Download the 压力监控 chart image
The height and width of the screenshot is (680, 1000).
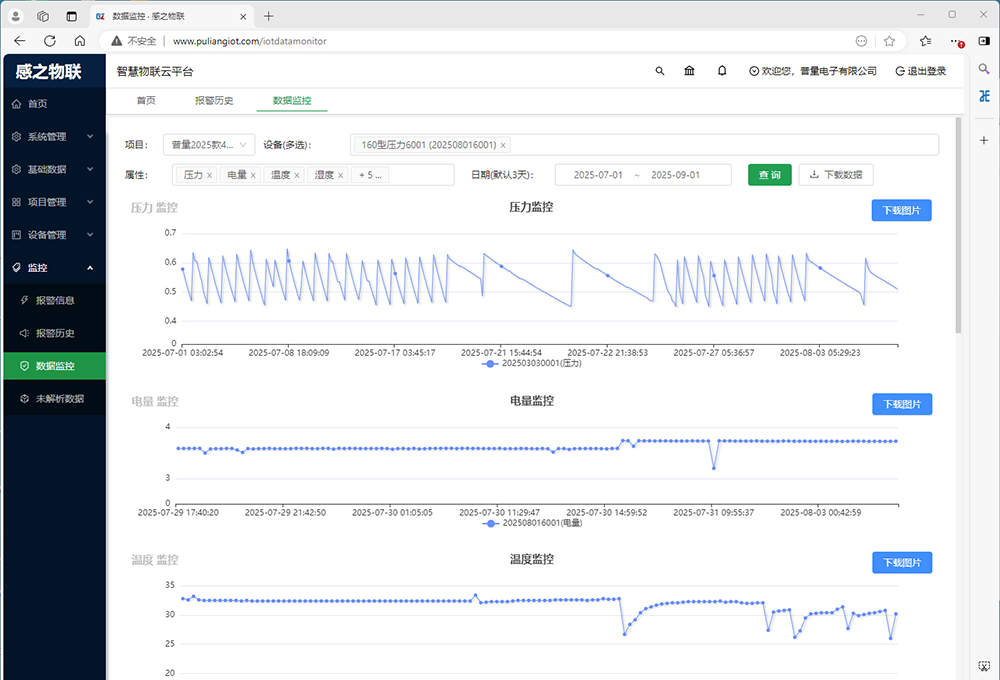(901, 210)
